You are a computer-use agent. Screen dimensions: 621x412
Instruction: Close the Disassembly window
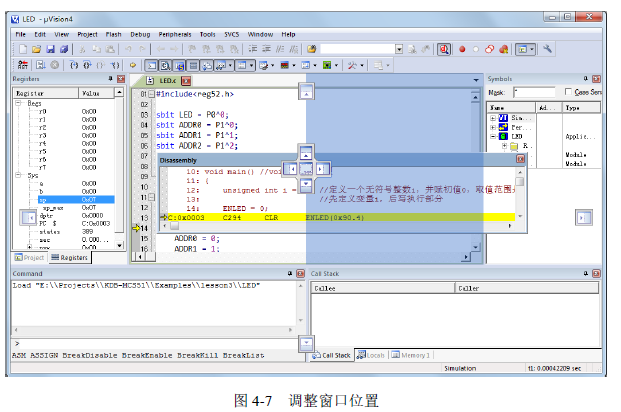pos(520,160)
